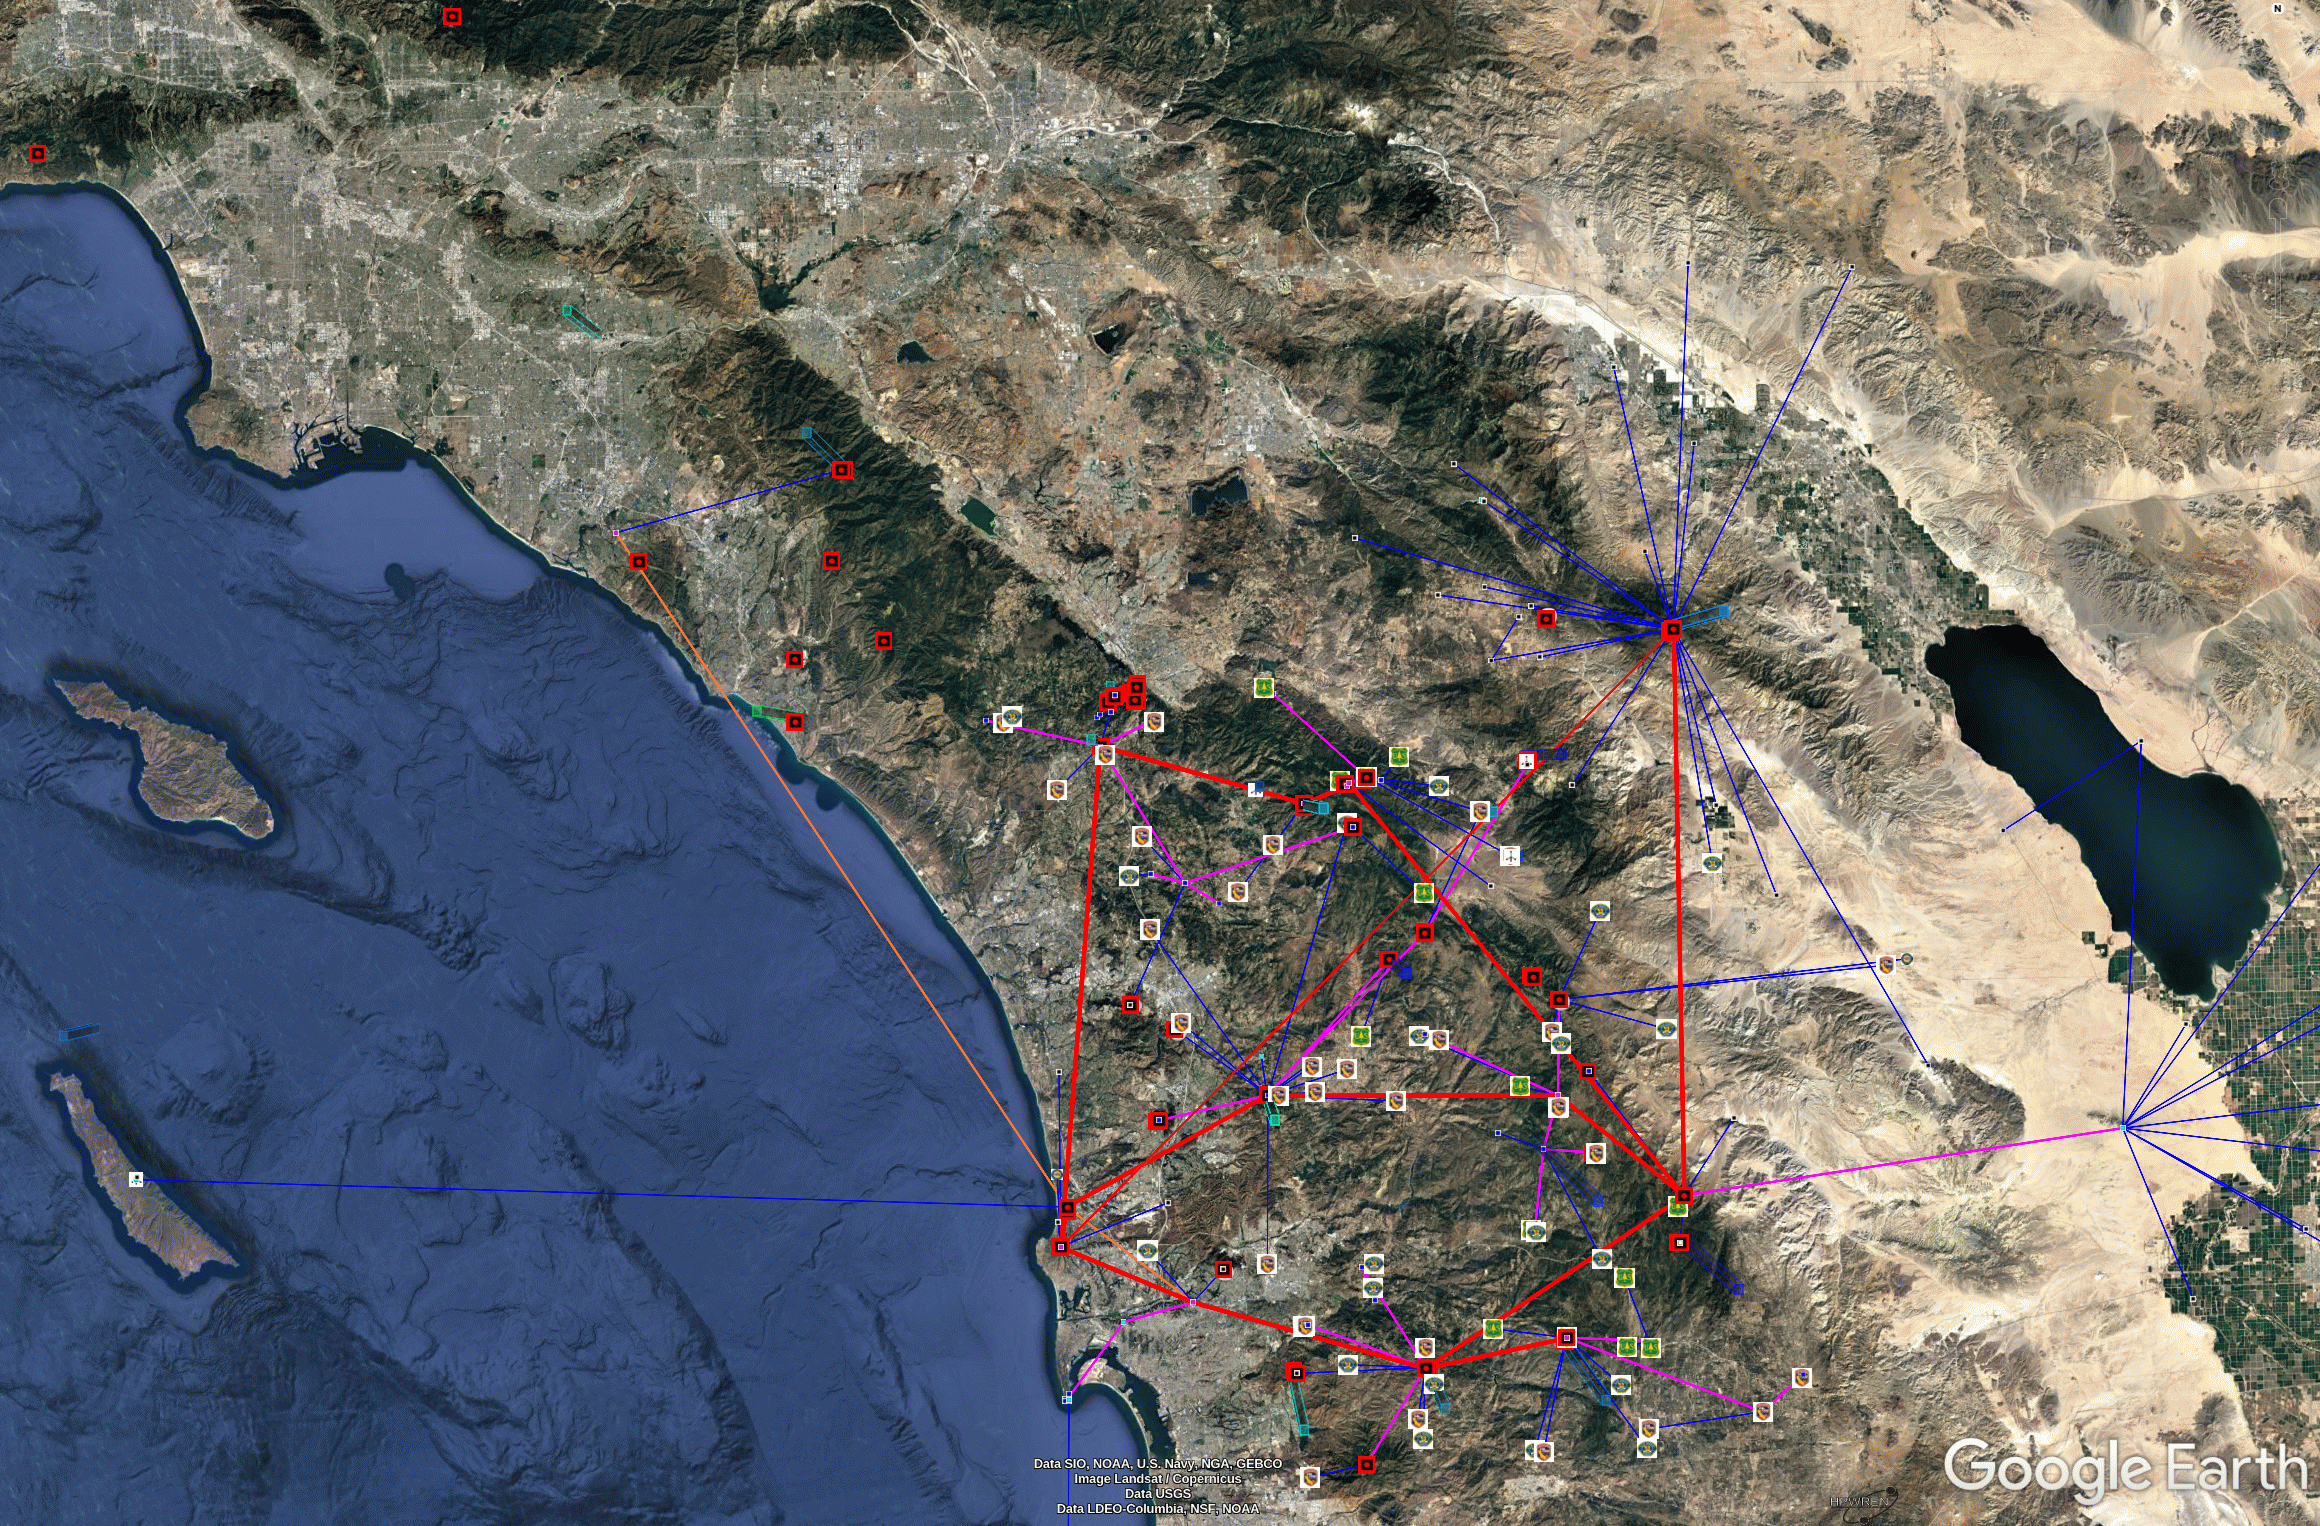Click the white site icon on San Clemente Island
This screenshot has width=2320, height=1526.
[136, 1179]
